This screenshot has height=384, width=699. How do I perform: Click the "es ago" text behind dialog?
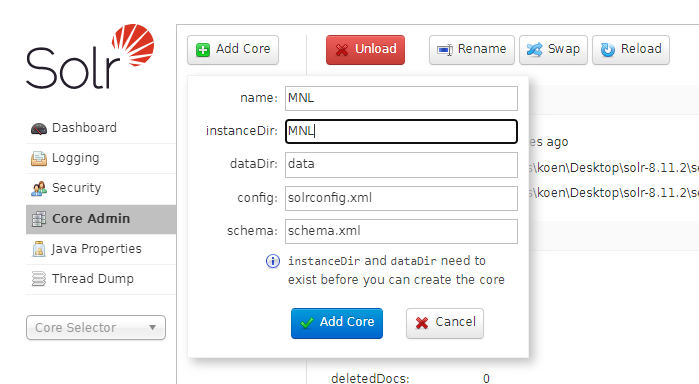click(549, 142)
